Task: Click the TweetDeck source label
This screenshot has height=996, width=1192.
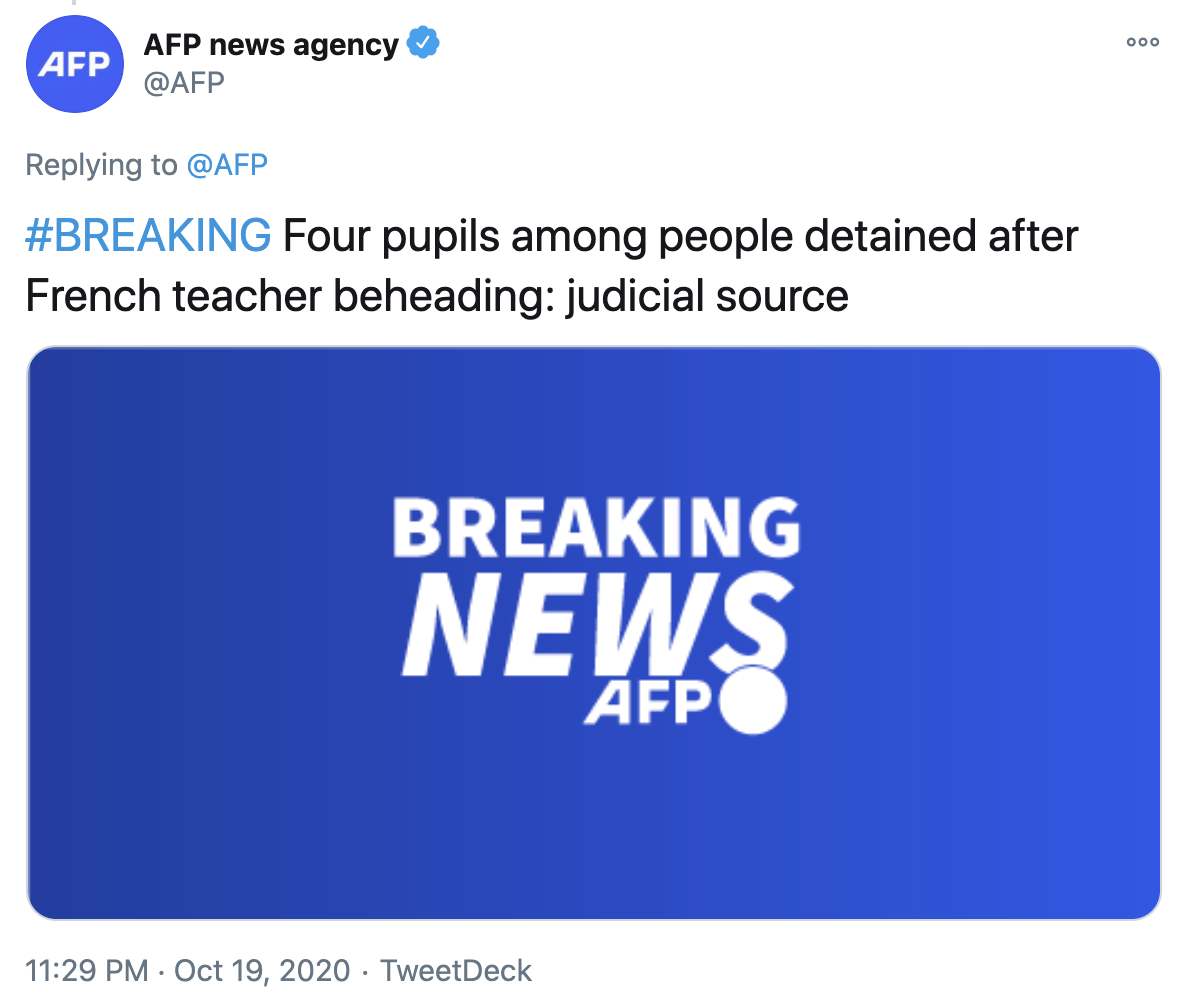Action: [456, 970]
